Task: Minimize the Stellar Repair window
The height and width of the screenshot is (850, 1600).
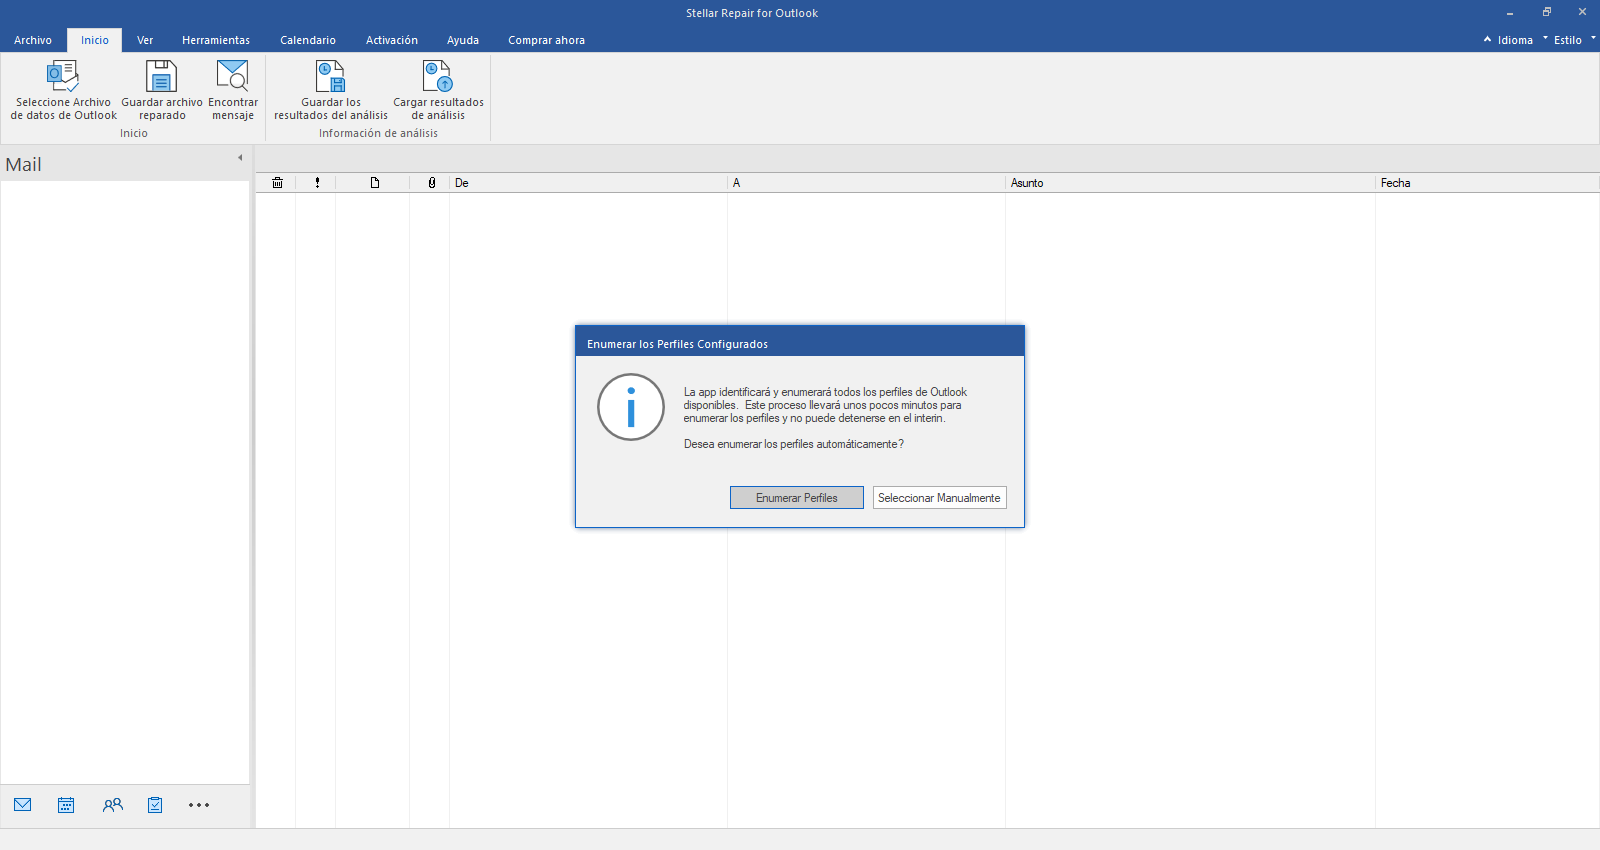Action: [x=1510, y=12]
